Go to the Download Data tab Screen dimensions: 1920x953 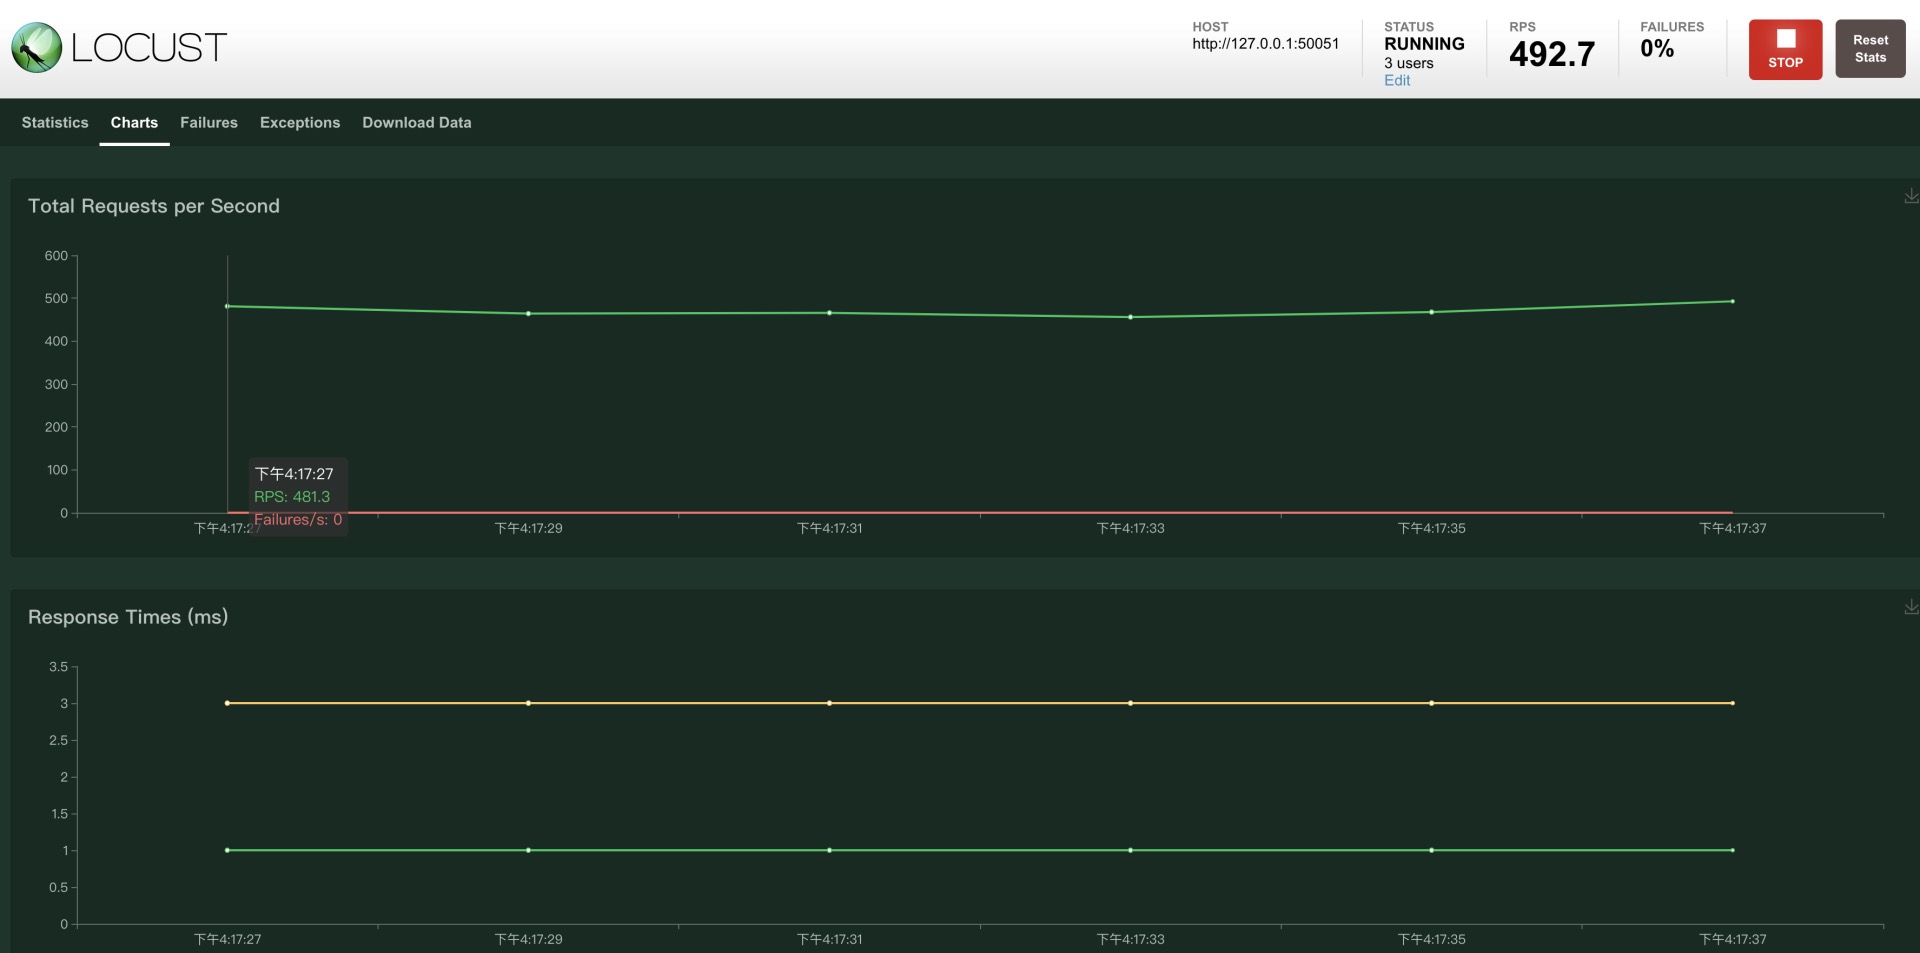point(416,122)
